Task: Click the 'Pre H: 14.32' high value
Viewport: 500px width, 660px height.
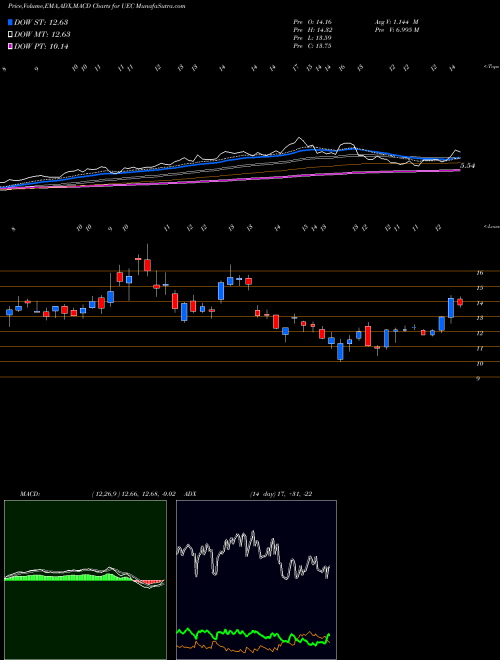Action: 314,30
